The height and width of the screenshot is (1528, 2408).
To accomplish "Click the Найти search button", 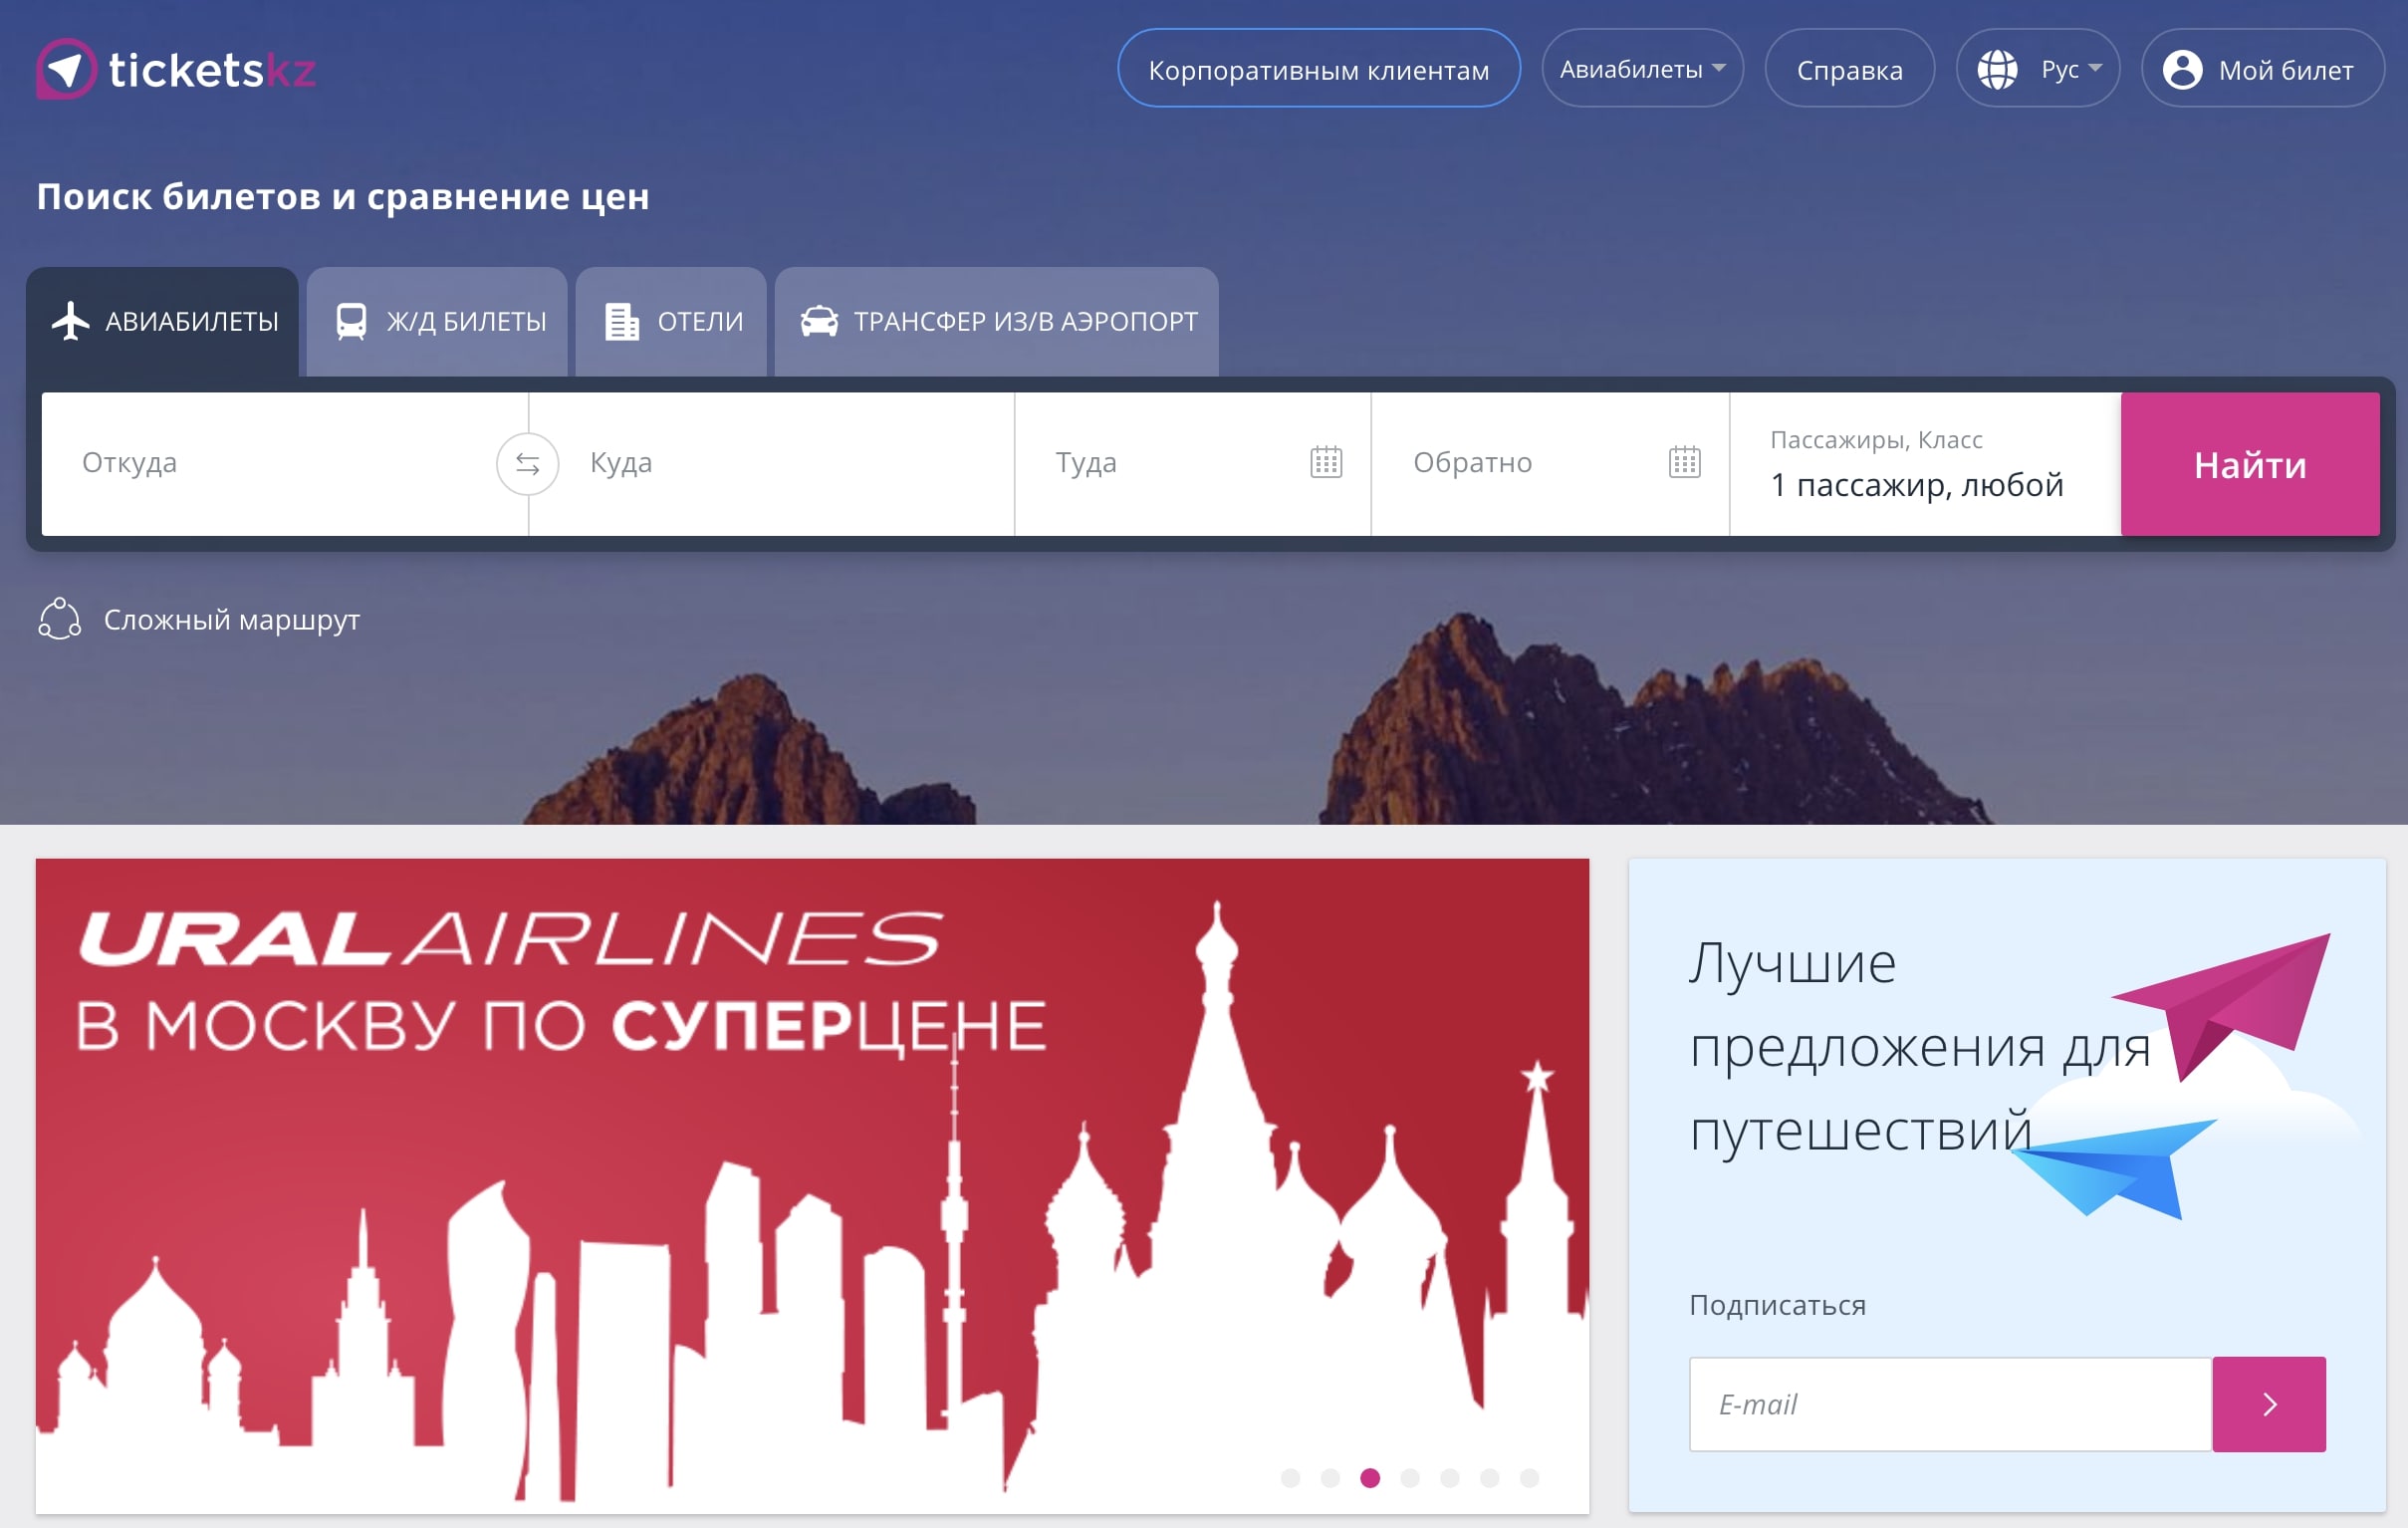I will [x=2249, y=464].
